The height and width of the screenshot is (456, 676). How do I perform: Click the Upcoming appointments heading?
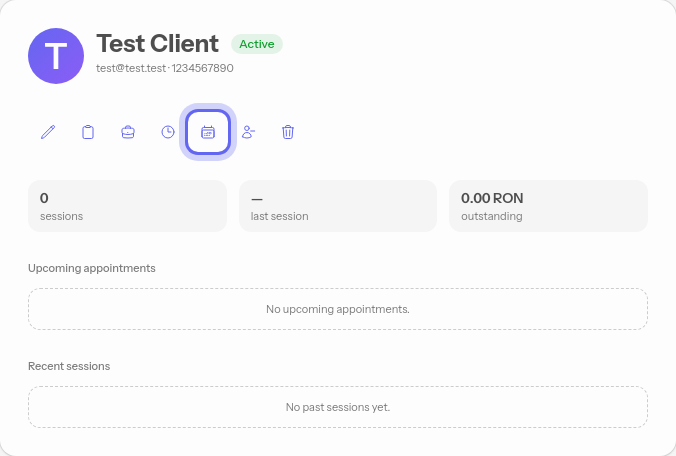[92, 268]
